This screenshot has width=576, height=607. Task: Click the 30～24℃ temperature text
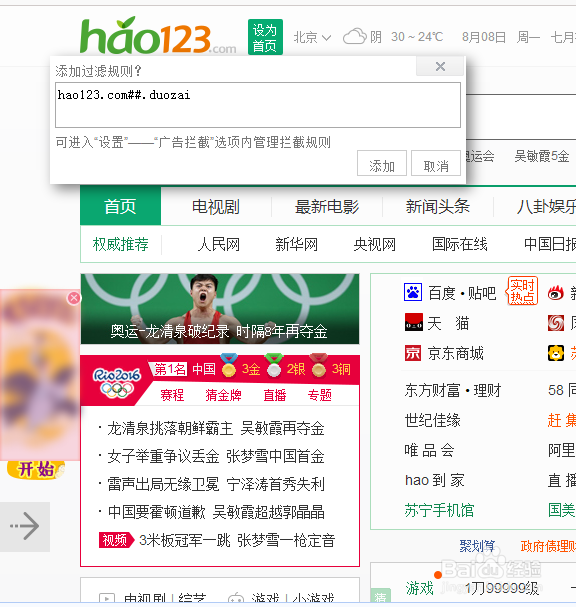(x=417, y=37)
